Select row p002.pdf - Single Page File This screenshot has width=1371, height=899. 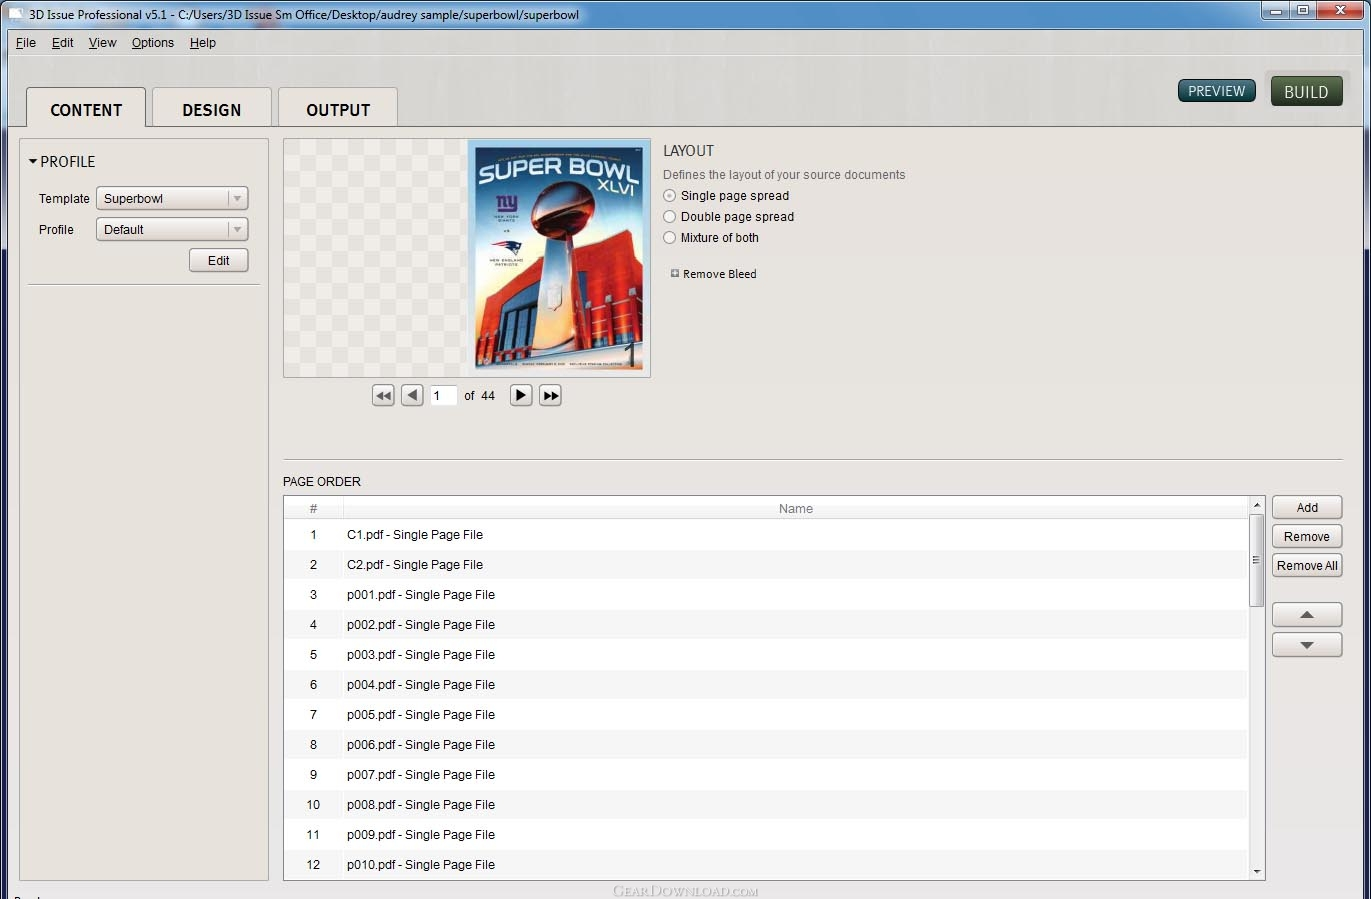pyautogui.click(x=766, y=625)
